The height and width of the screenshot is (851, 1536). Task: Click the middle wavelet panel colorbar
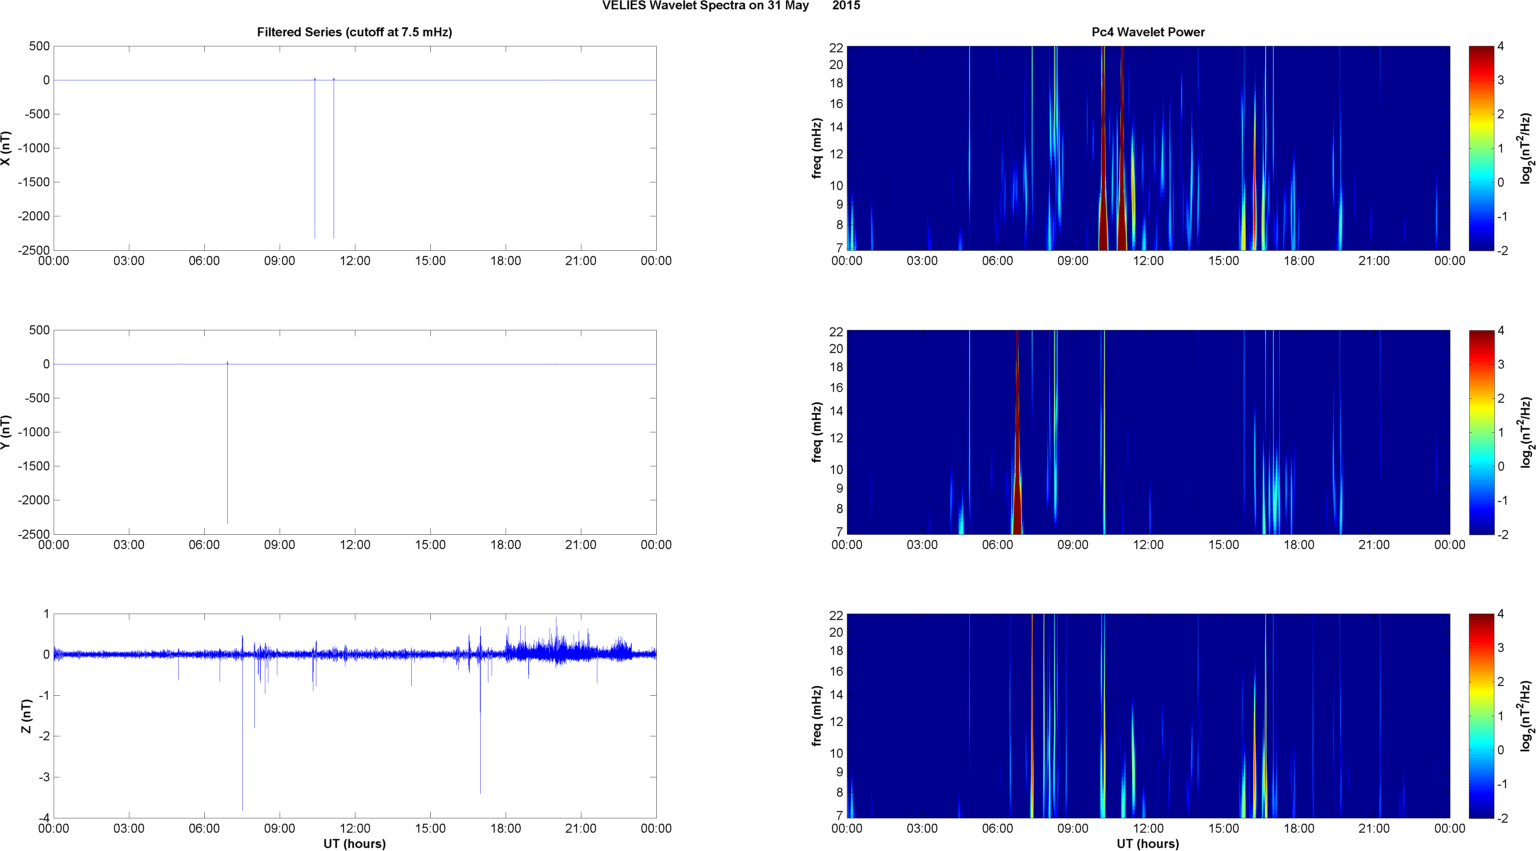[x=1480, y=432]
